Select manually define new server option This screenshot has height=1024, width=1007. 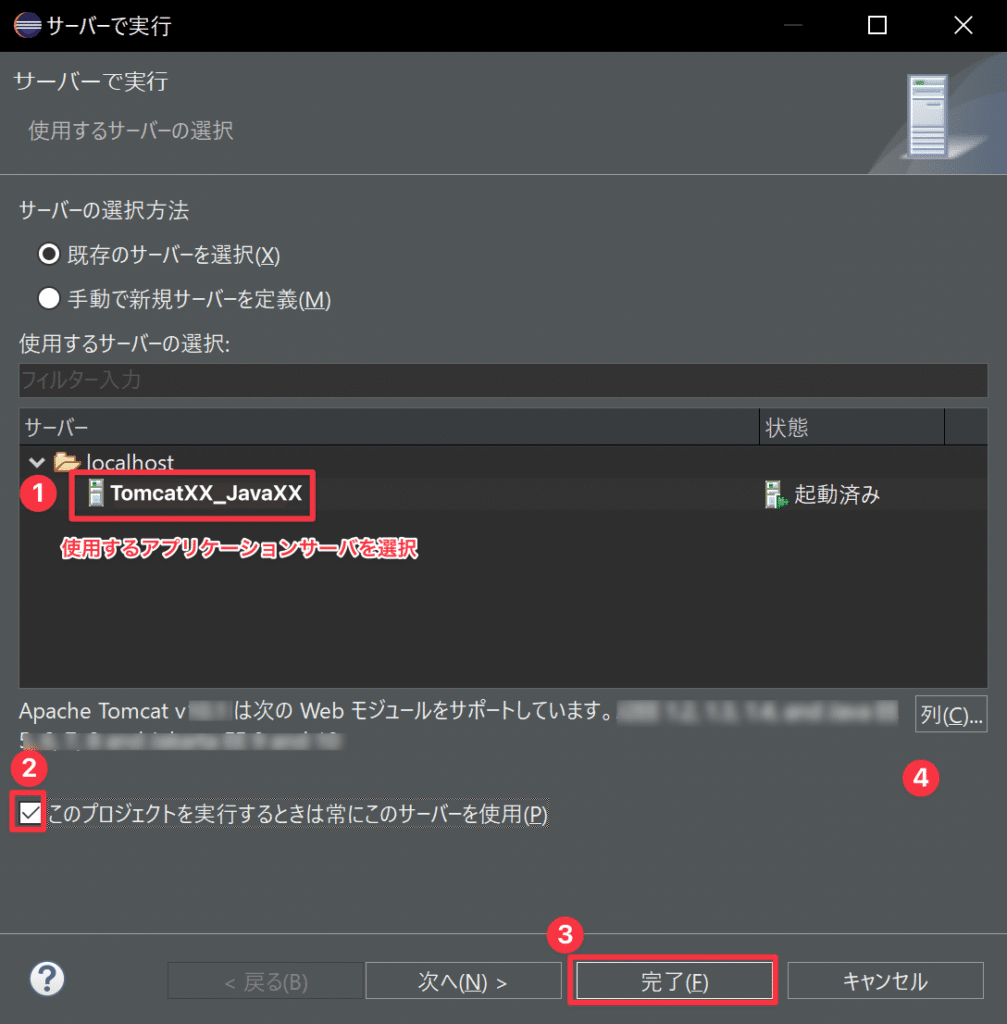[x=48, y=298]
